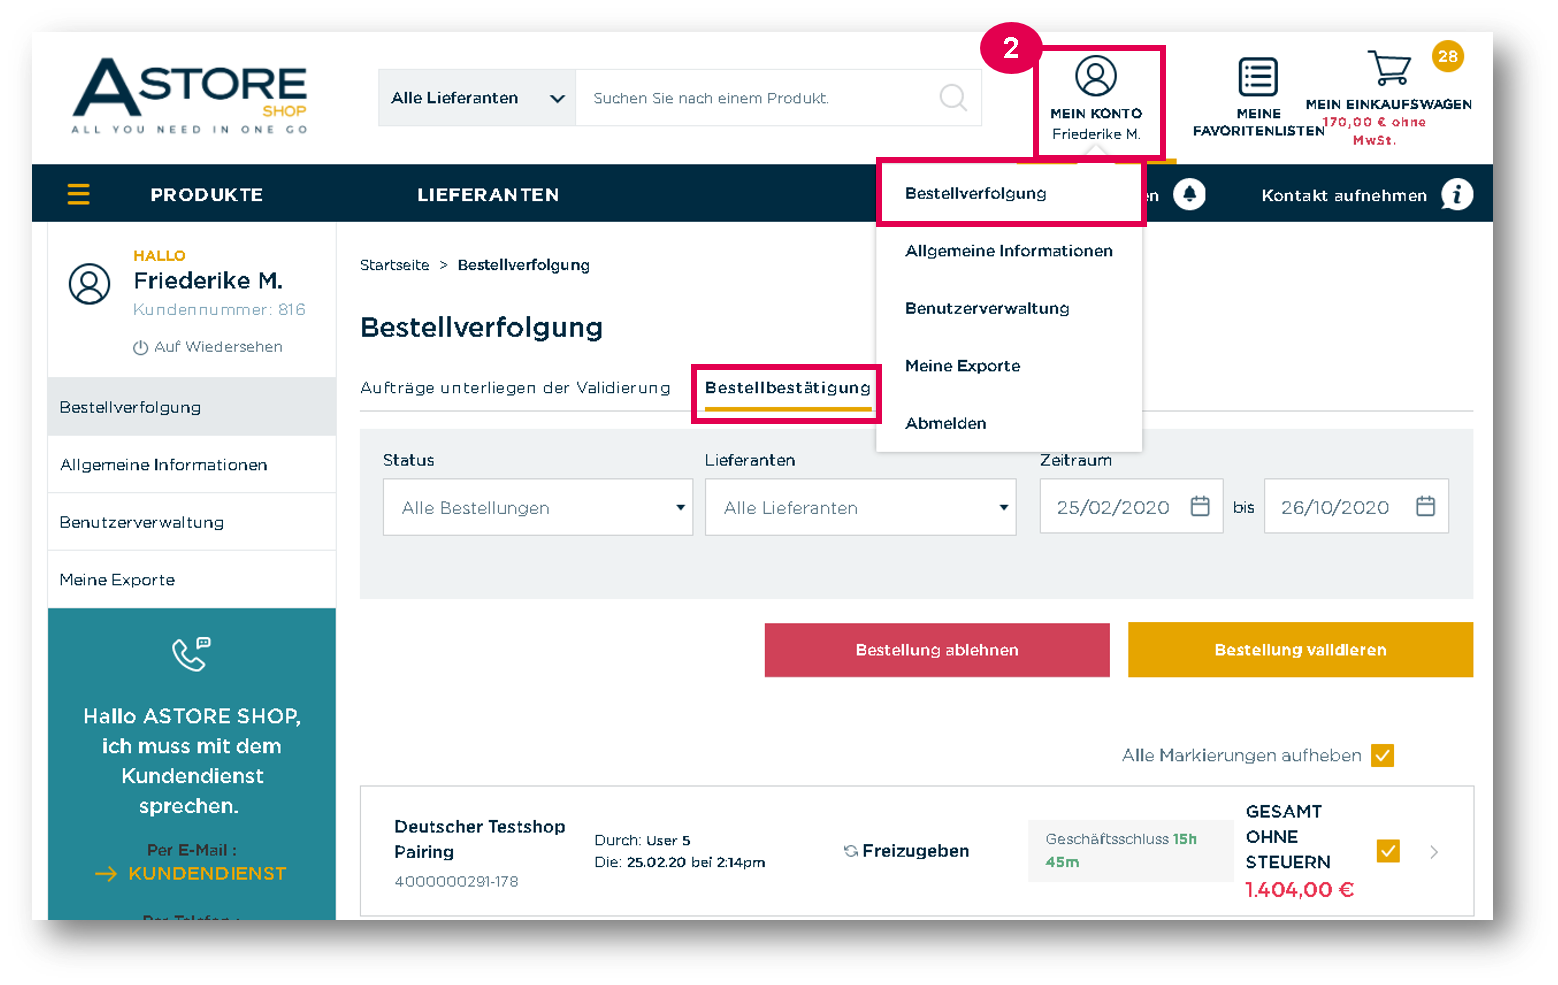Open Mein Konto user profile icon
Image resolution: width=1558 pixels, height=985 pixels.
click(1096, 76)
